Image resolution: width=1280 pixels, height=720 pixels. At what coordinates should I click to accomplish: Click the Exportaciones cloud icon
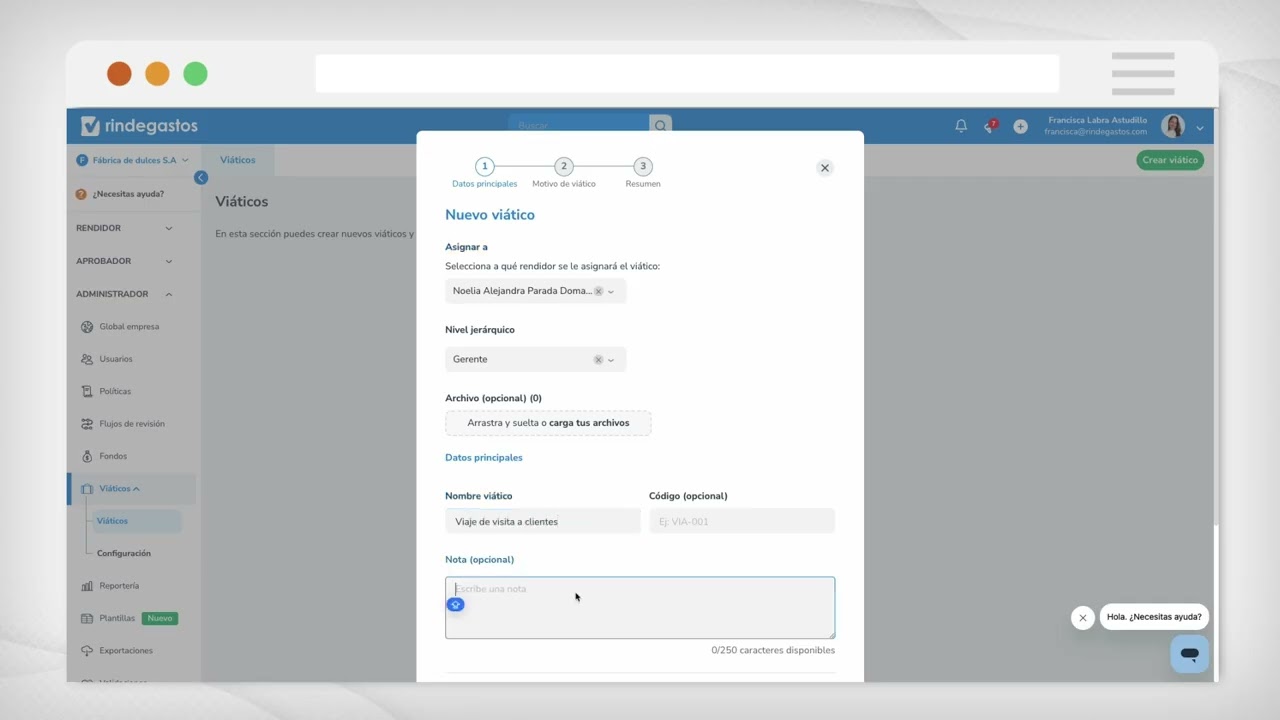pyautogui.click(x=87, y=651)
